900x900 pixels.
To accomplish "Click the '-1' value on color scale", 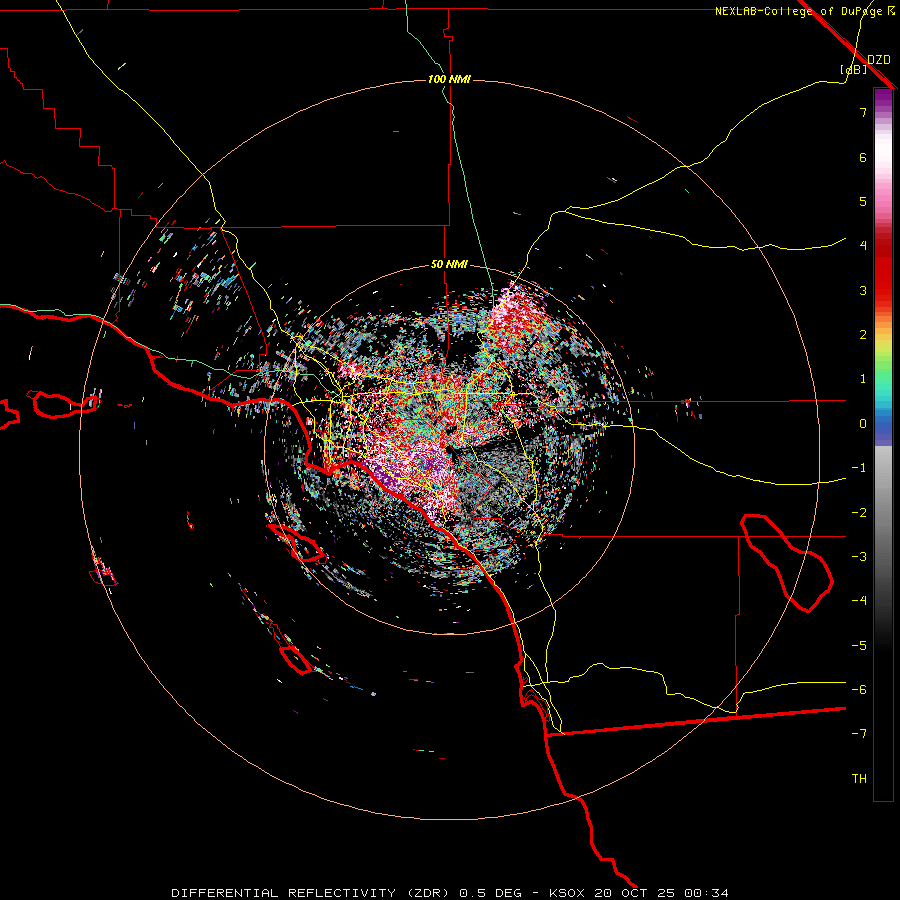I will pos(859,468).
